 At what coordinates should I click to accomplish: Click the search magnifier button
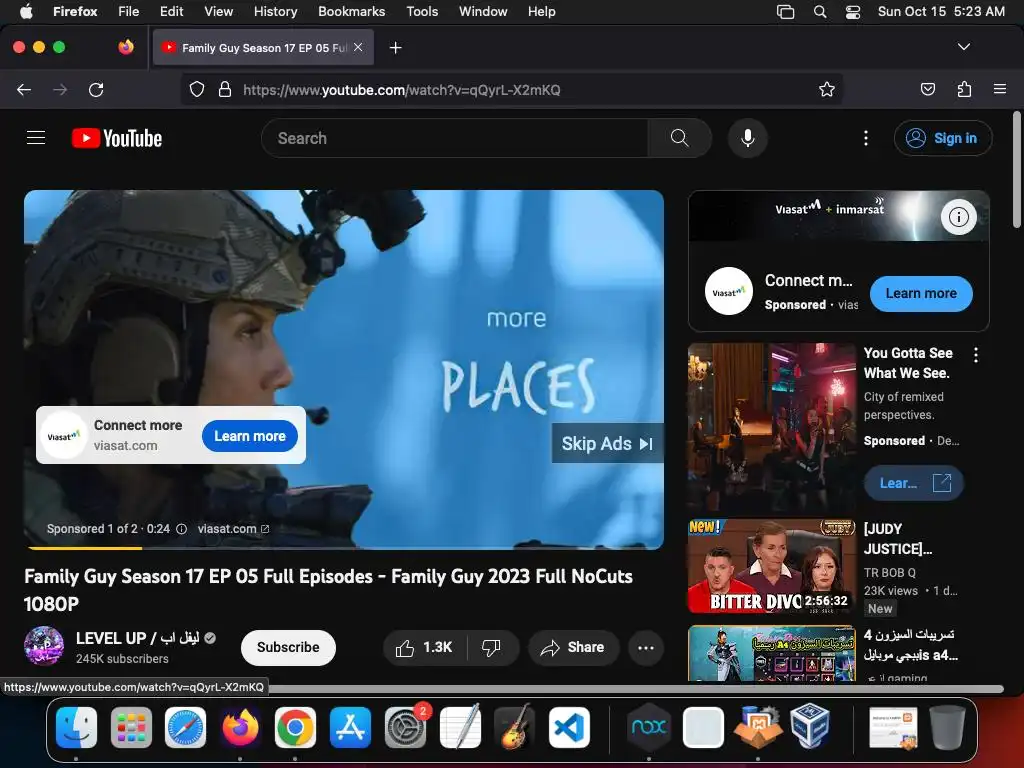pyautogui.click(x=679, y=138)
